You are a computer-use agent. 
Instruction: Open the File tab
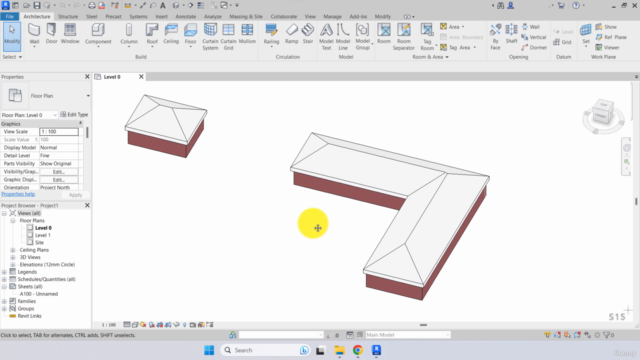point(10,16)
